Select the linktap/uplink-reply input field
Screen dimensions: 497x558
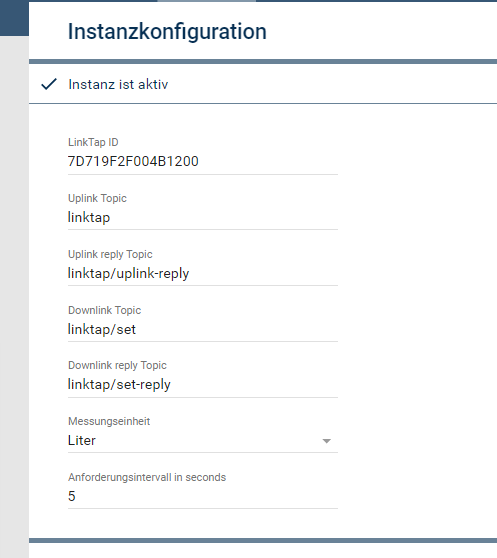tap(202, 273)
